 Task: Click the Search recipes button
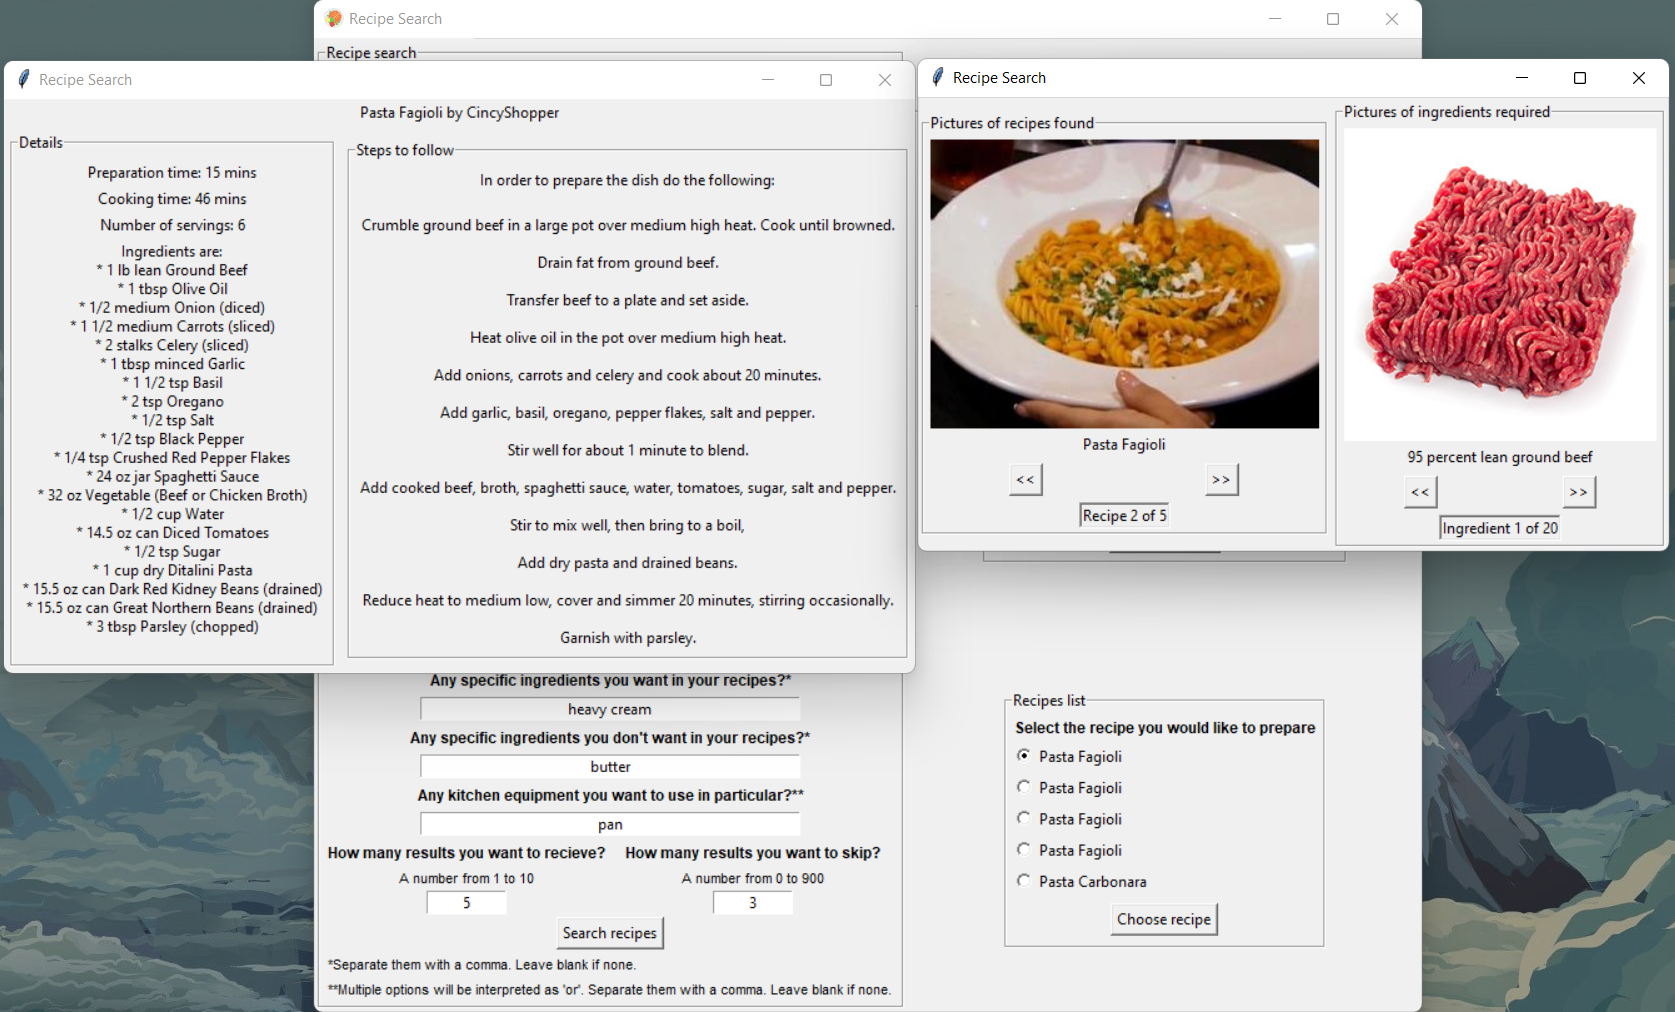click(x=610, y=933)
